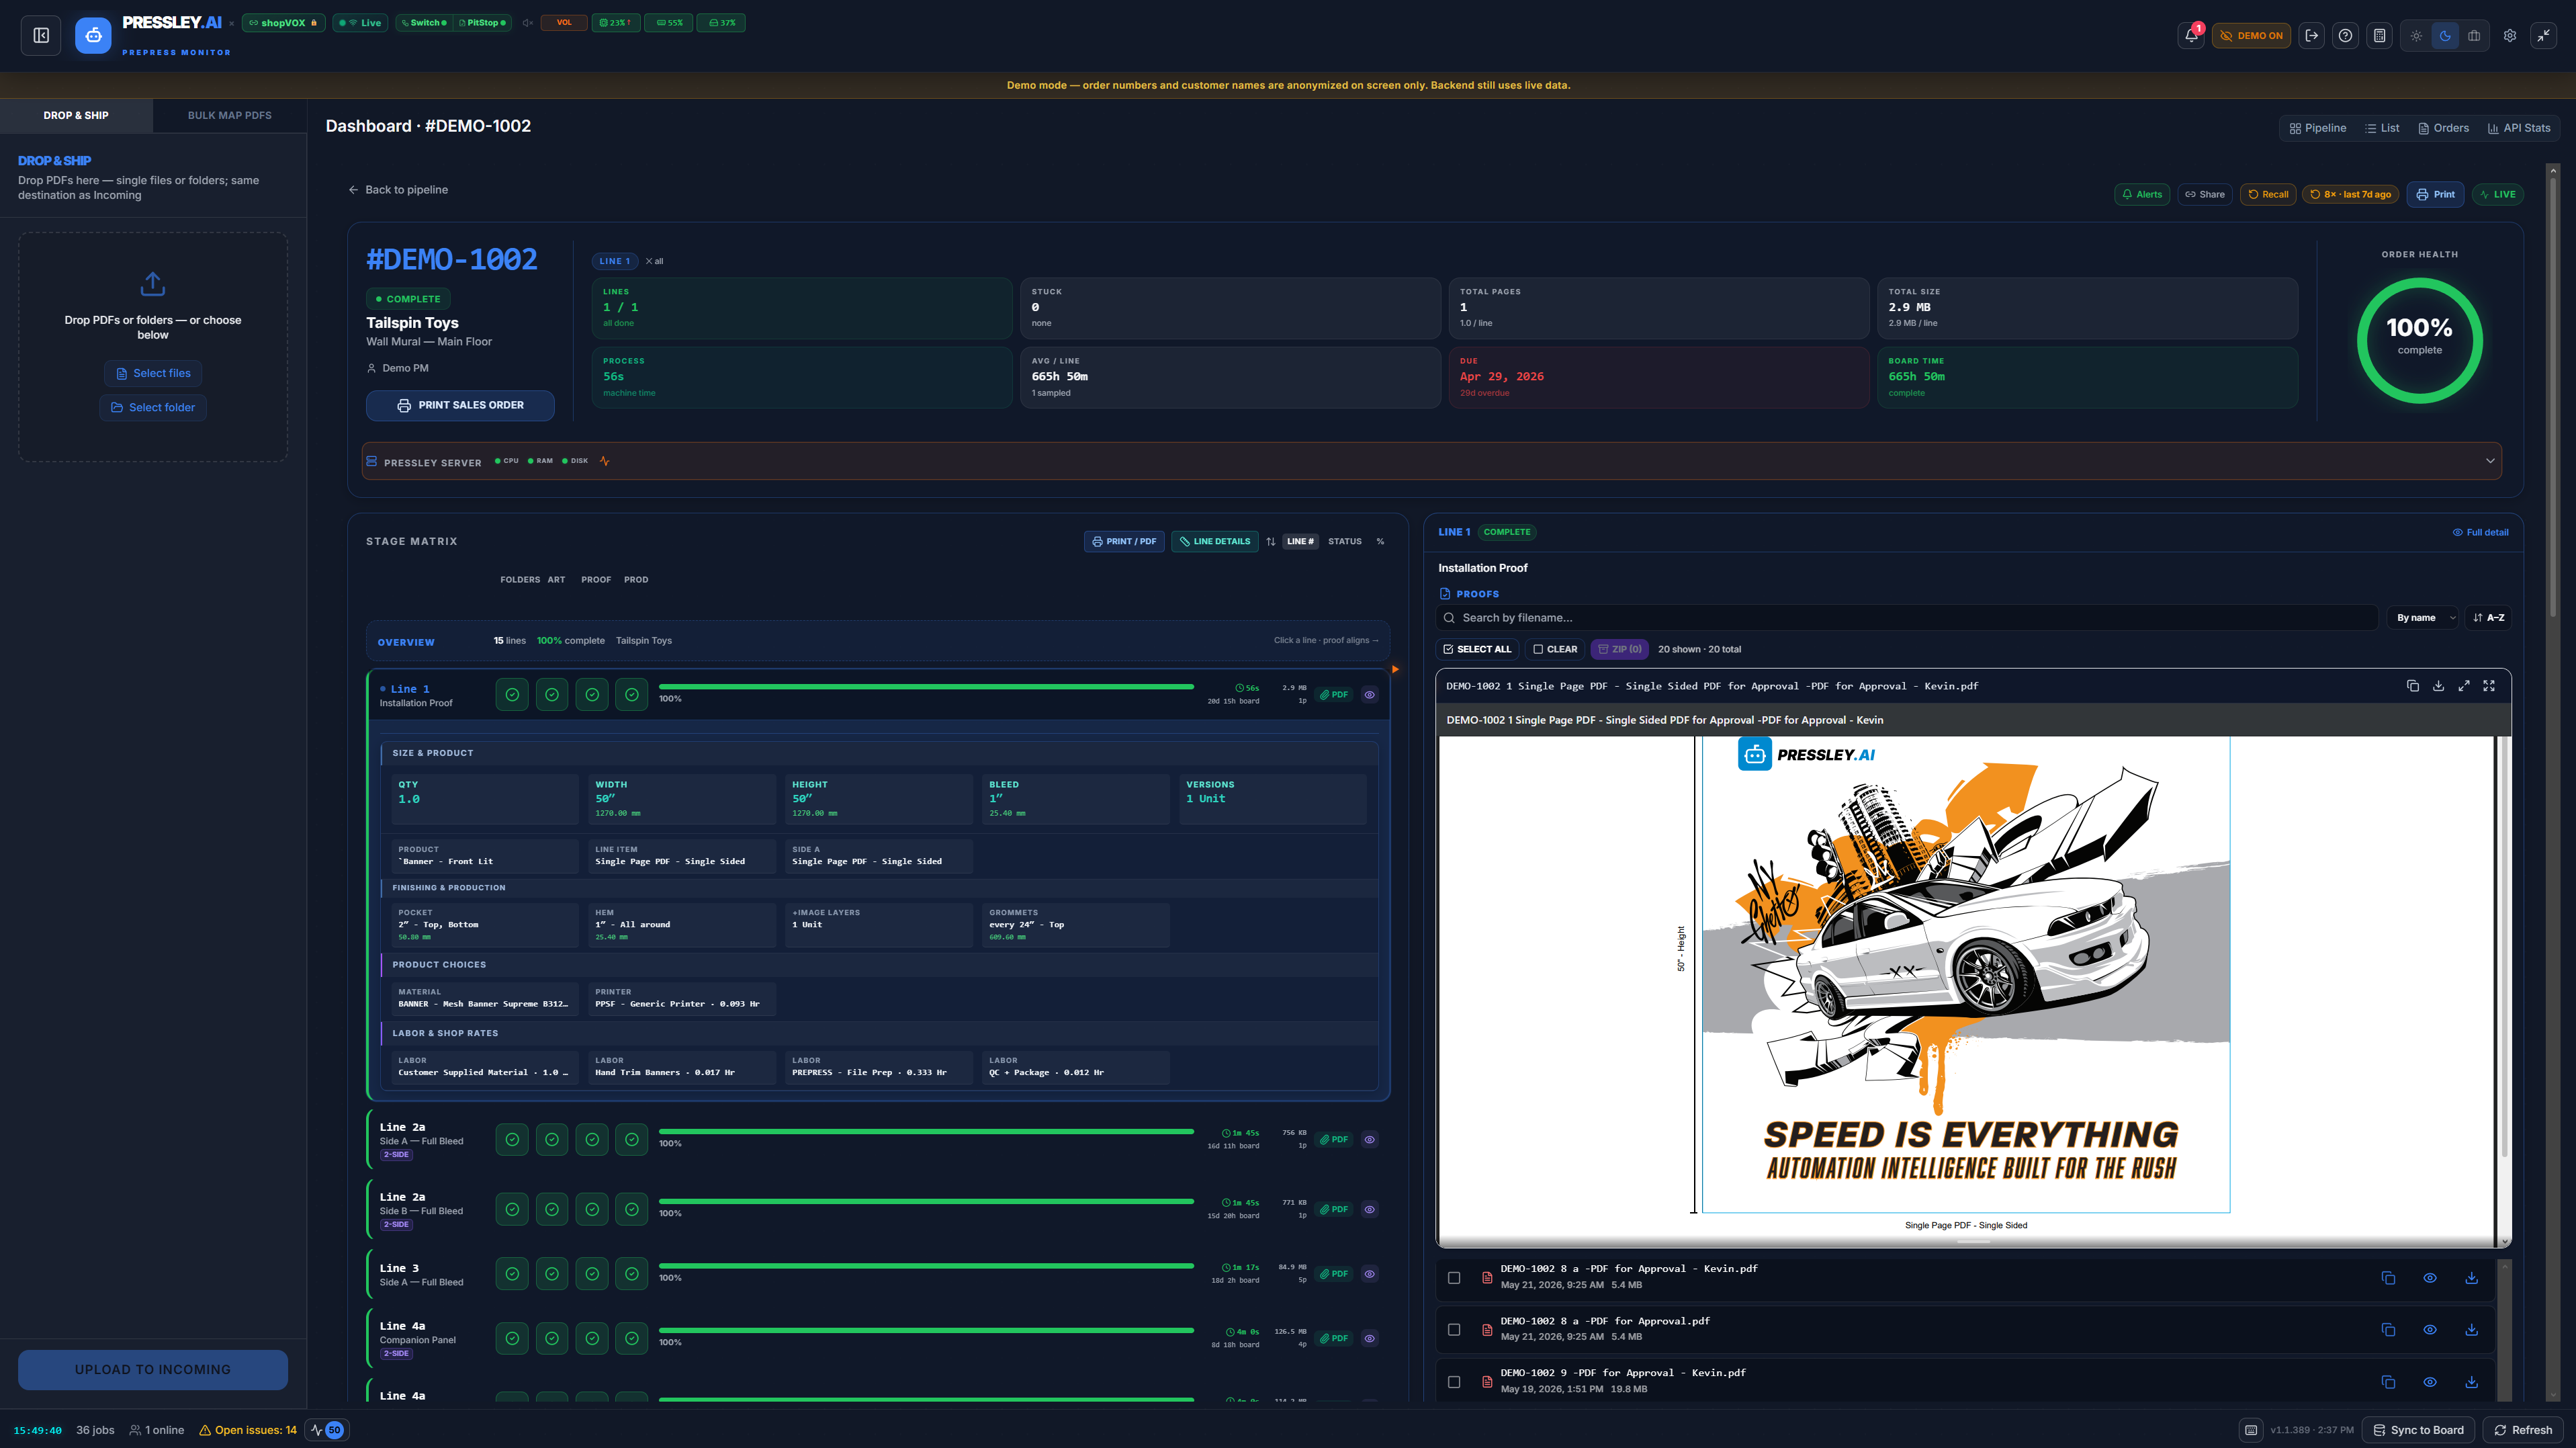
Task: Click the Recall button
Action: (2268, 194)
